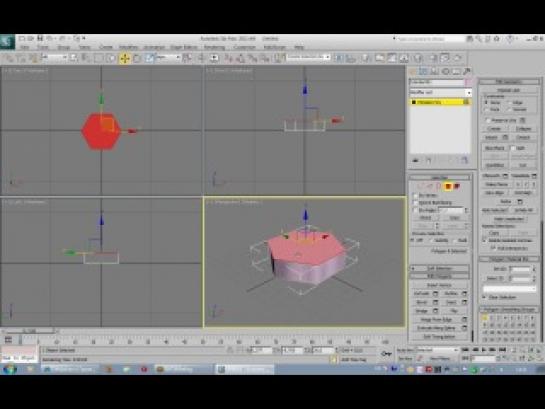Select the Move tool in the main toolbar

(124, 58)
